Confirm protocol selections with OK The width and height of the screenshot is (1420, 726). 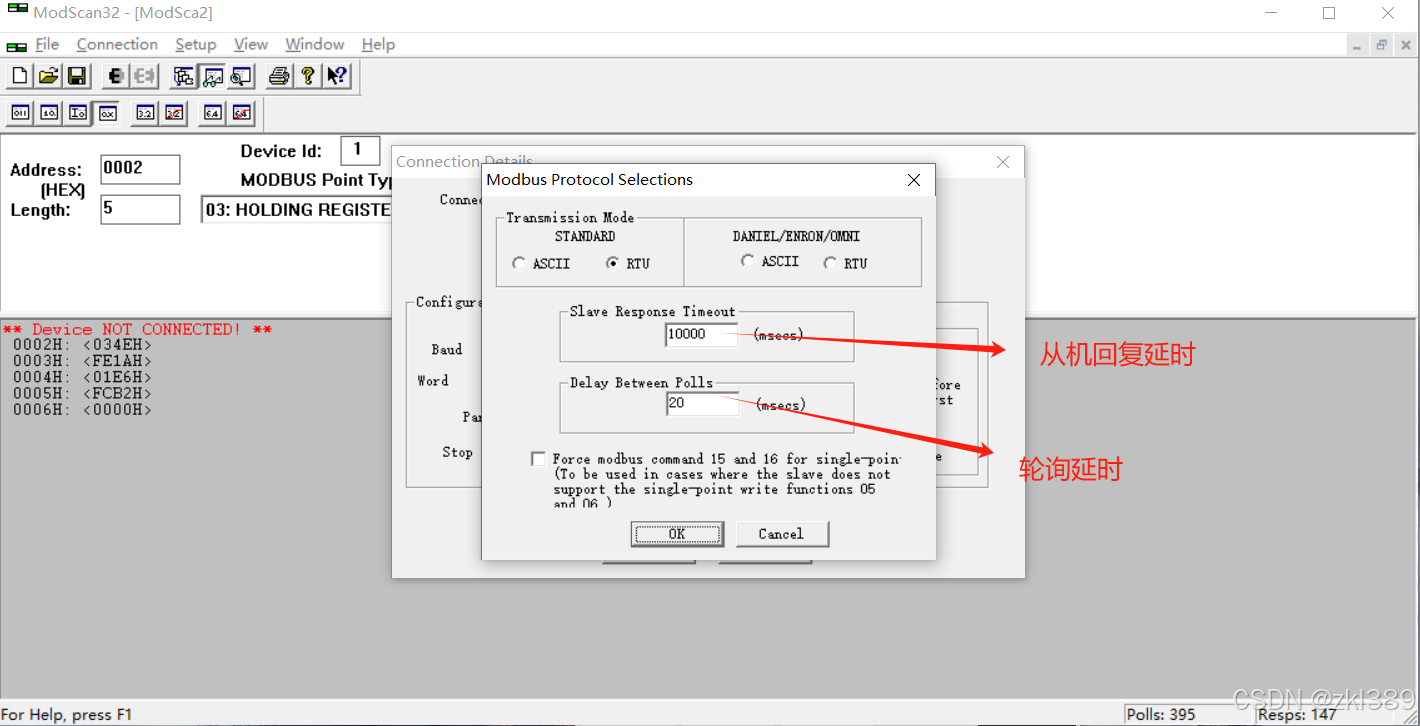tap(677, 533)
